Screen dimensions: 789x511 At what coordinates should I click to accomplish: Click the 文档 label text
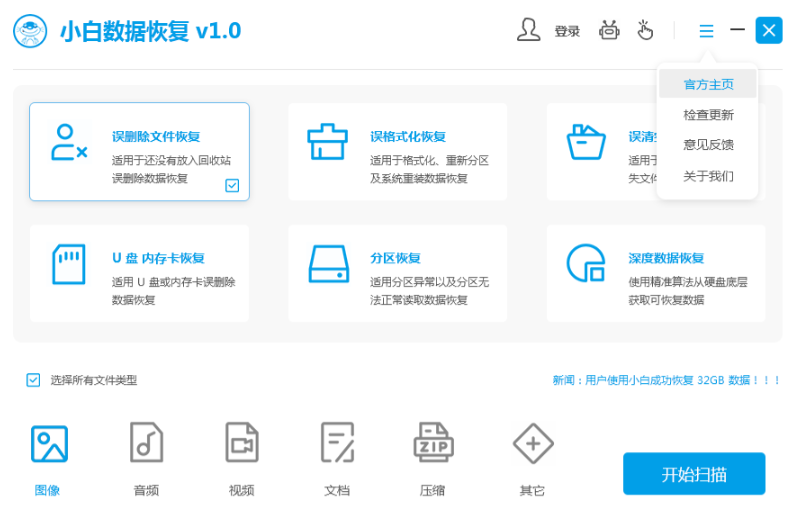[x=337, y=490]
